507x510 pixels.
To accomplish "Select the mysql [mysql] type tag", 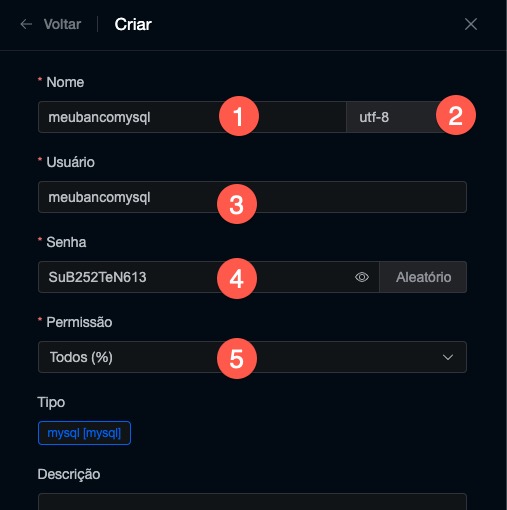I will pyautogui.click(x=84, y=433).
